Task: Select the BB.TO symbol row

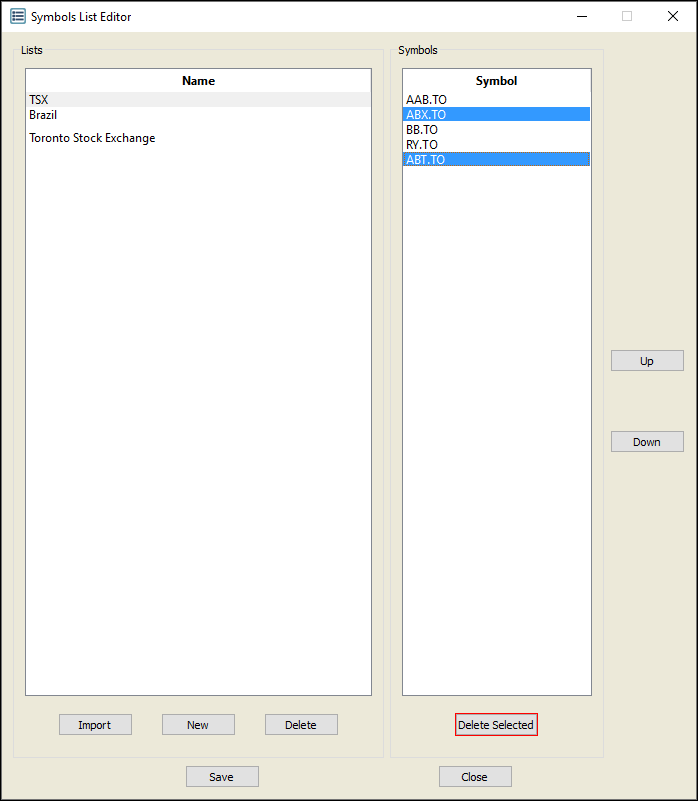Action: point(422,130)
